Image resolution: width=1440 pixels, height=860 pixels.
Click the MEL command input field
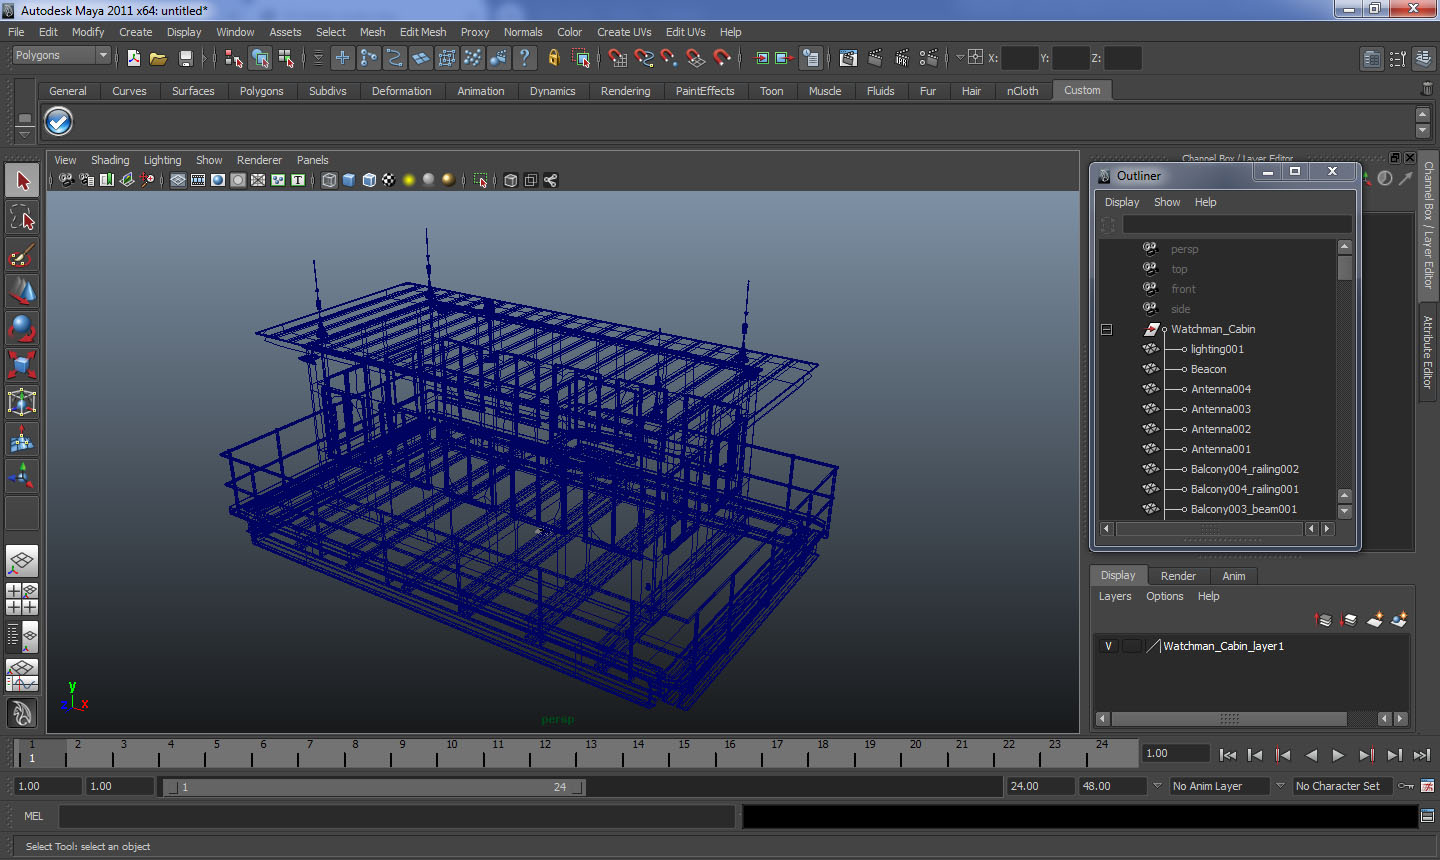(x=397, y=816)
